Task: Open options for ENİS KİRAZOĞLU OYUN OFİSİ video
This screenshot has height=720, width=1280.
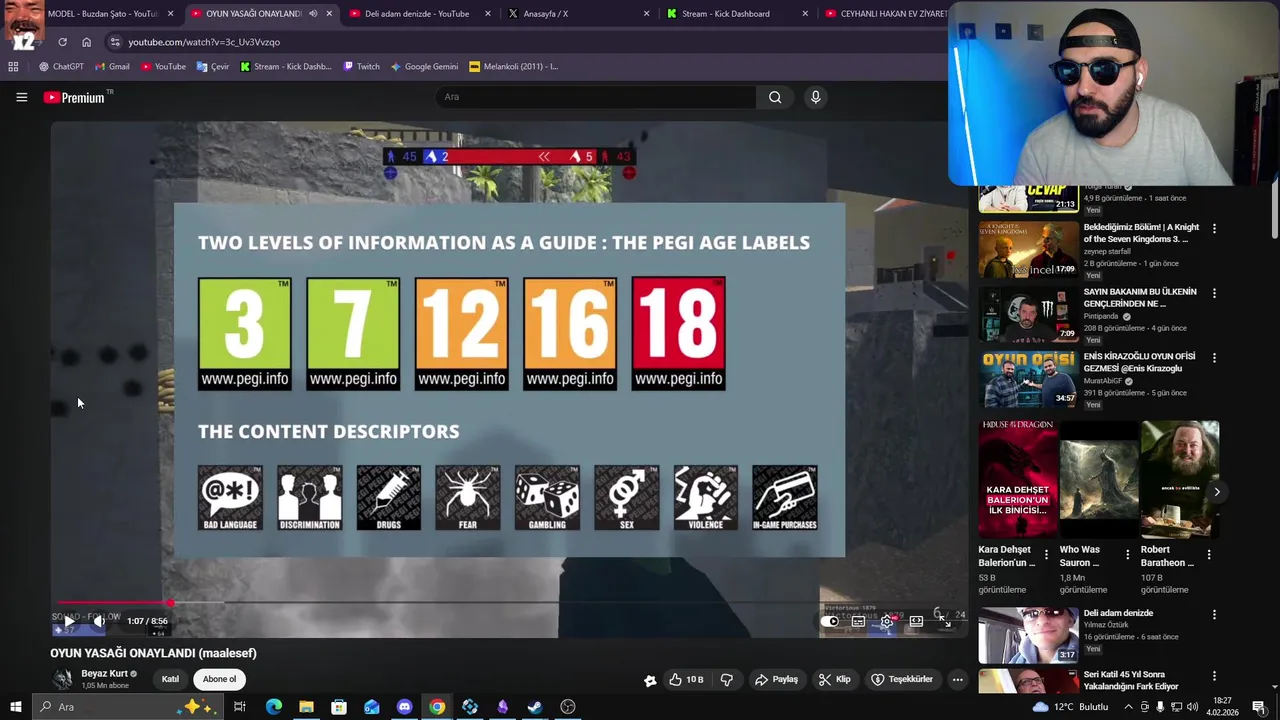Action: coord(1214,358)
